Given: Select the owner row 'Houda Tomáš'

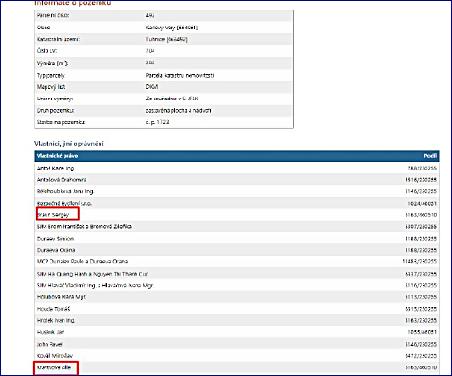Looking at the screenshot, I should click(x=237, y=309).
